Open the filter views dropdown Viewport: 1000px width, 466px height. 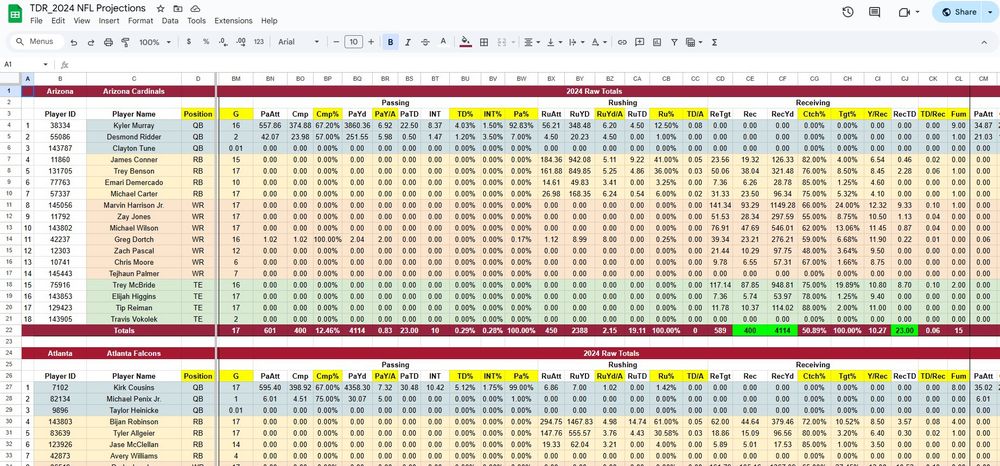[693, 42]
